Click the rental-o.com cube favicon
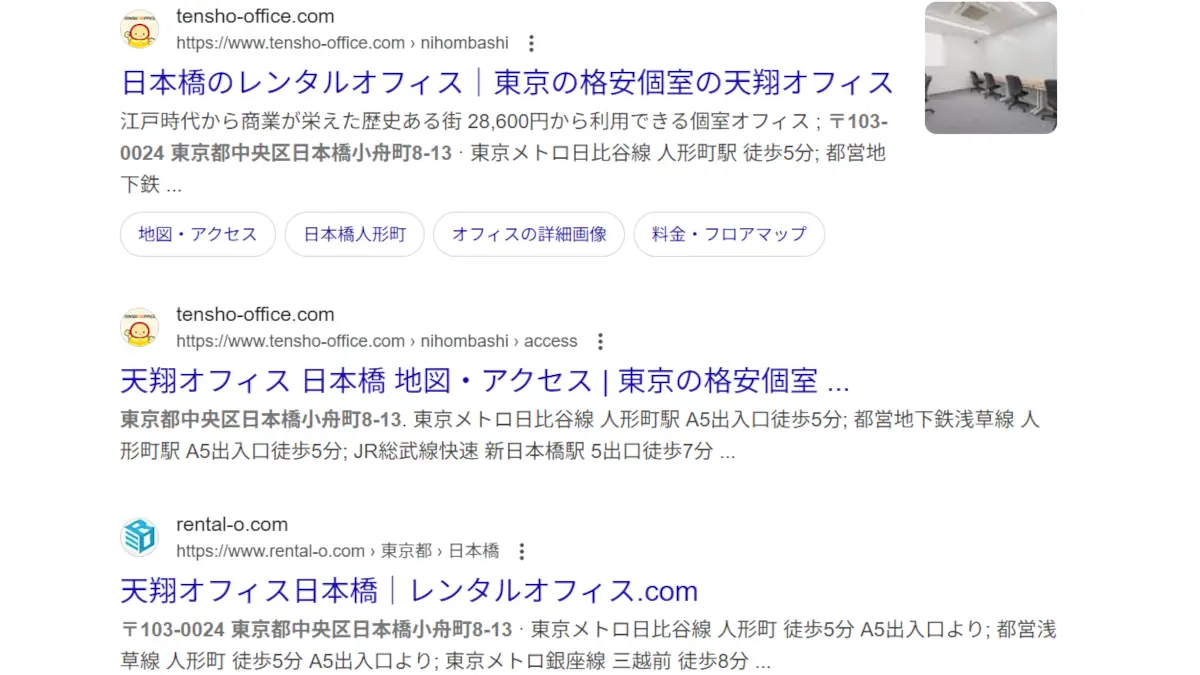This screenshot has width=1200, height=675. click(x=140, y=538)
